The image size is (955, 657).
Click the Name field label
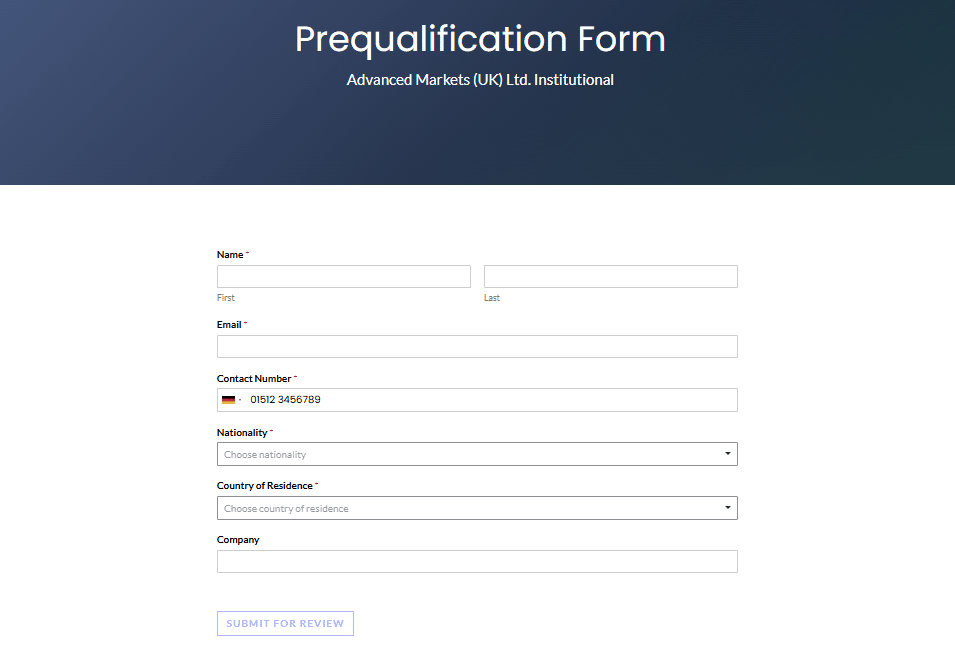[230, 255]
